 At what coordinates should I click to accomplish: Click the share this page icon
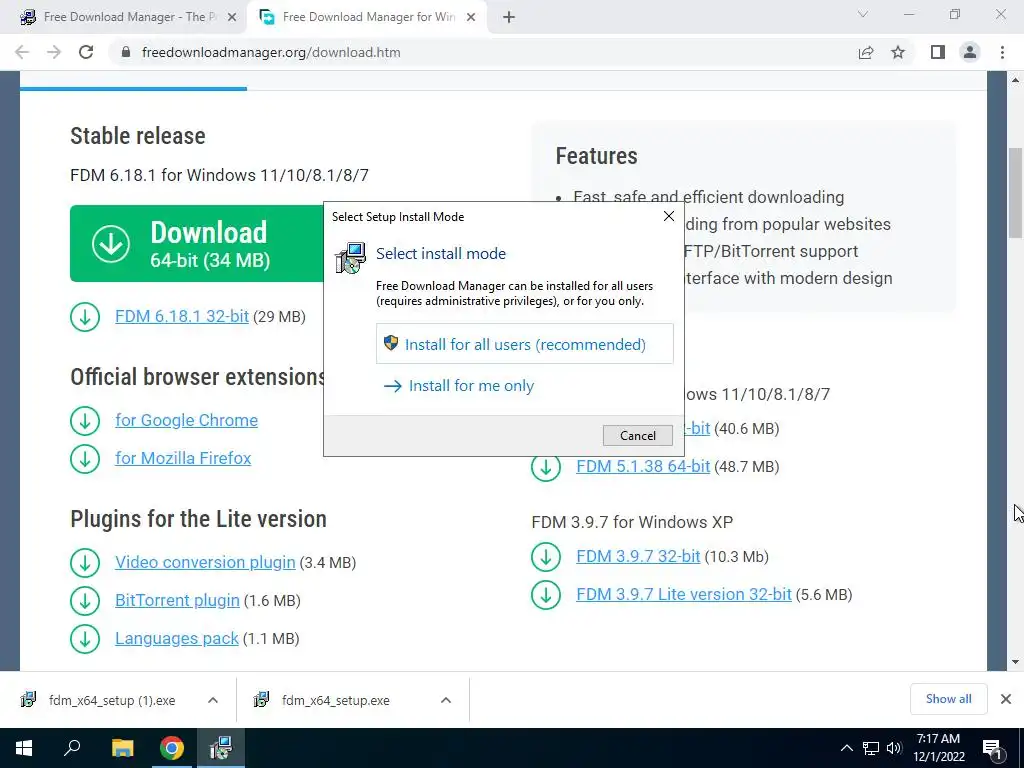pyautogui.click(x=866, y=53)
